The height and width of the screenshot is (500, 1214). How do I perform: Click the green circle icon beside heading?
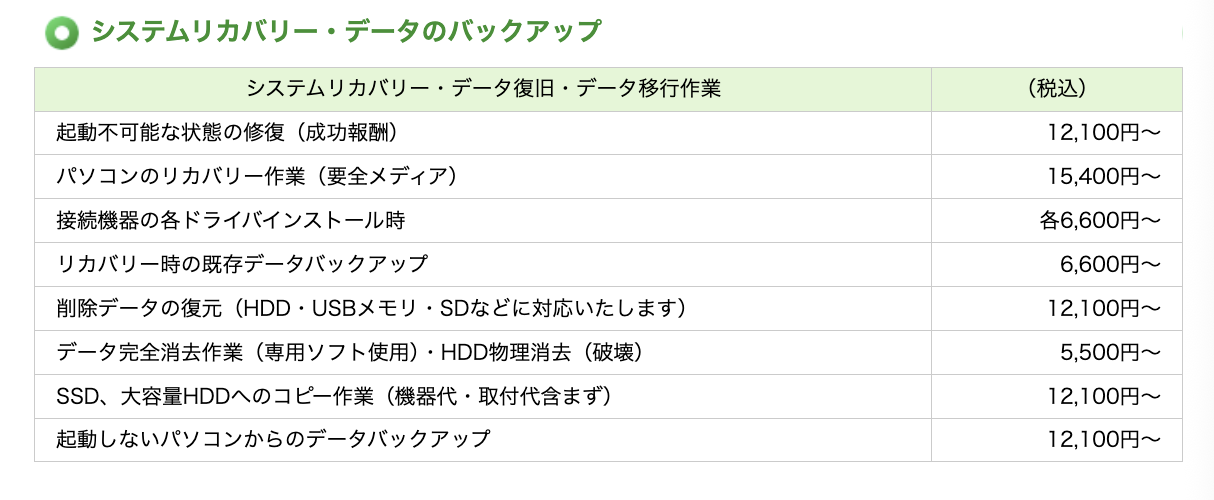tap(62, 32)
